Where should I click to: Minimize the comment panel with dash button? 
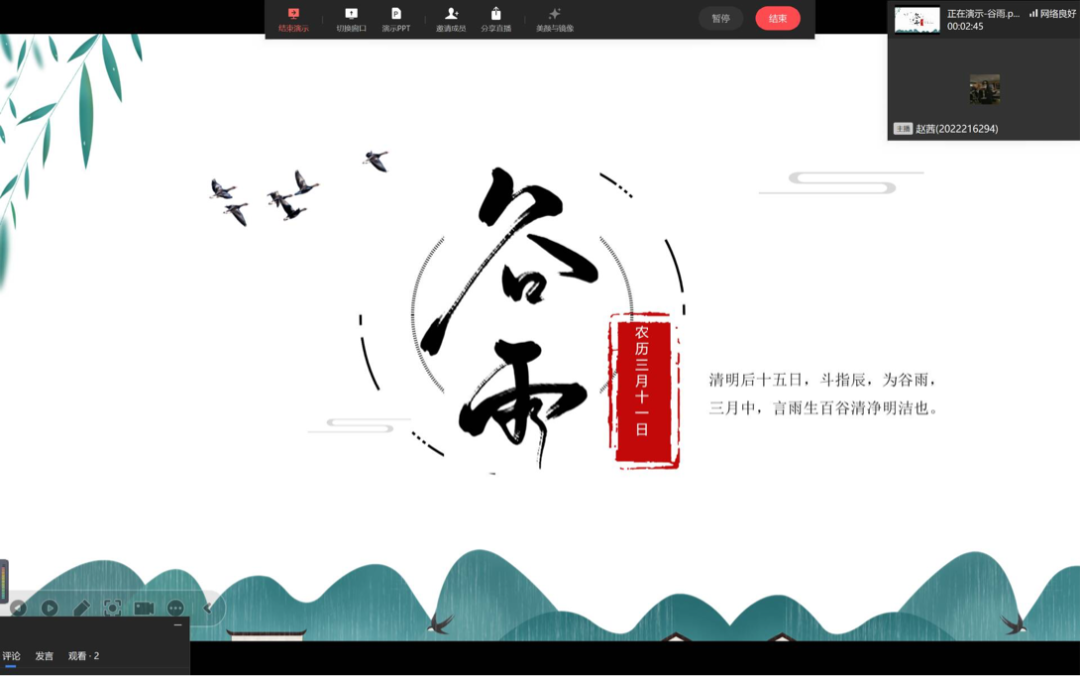pos(178,625)
